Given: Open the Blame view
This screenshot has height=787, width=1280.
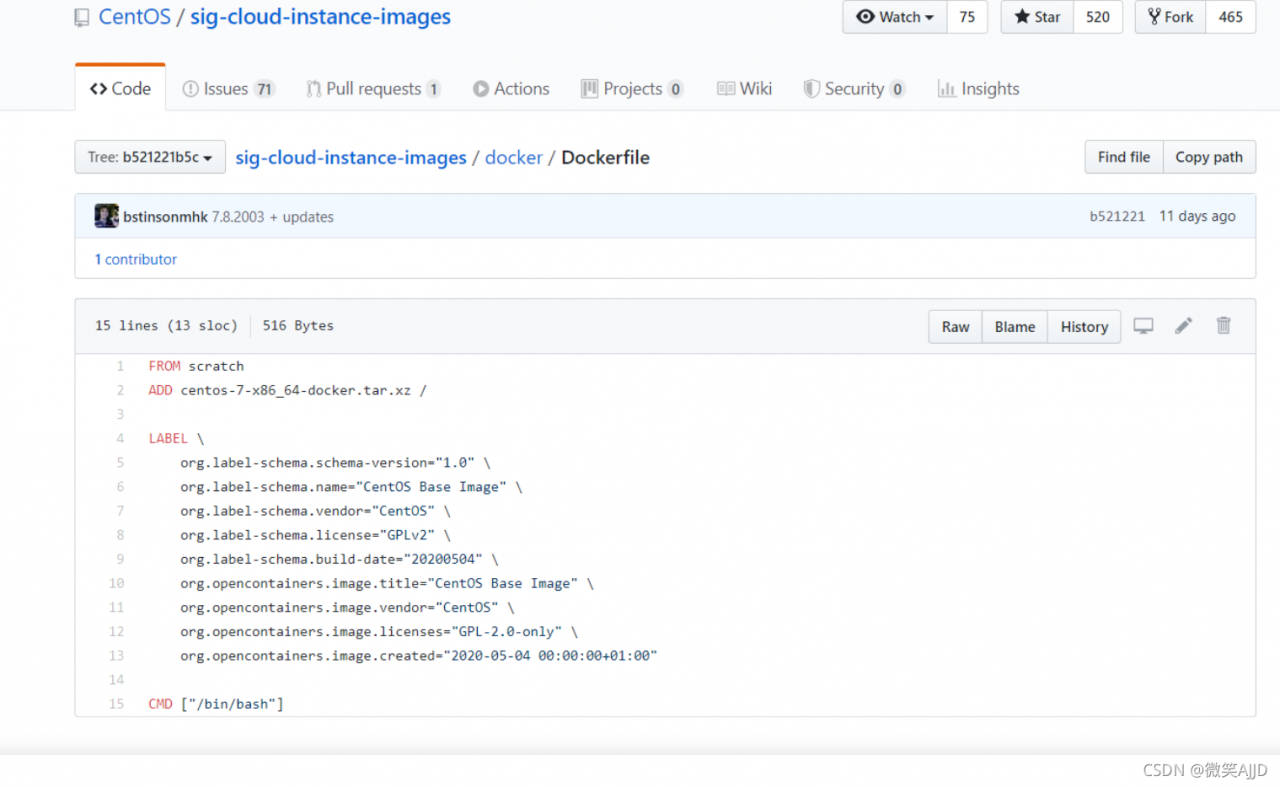Looking at the screenshot, I should point(1014,327).
